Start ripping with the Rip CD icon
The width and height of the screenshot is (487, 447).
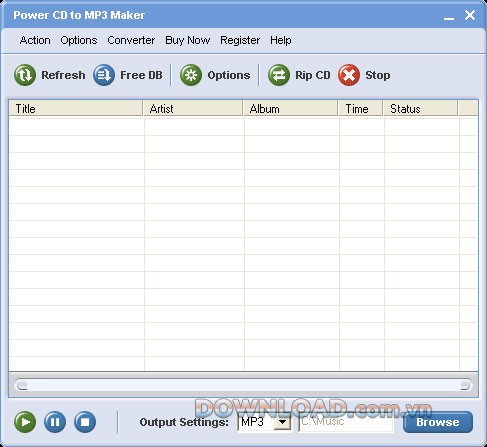point(279,75)
